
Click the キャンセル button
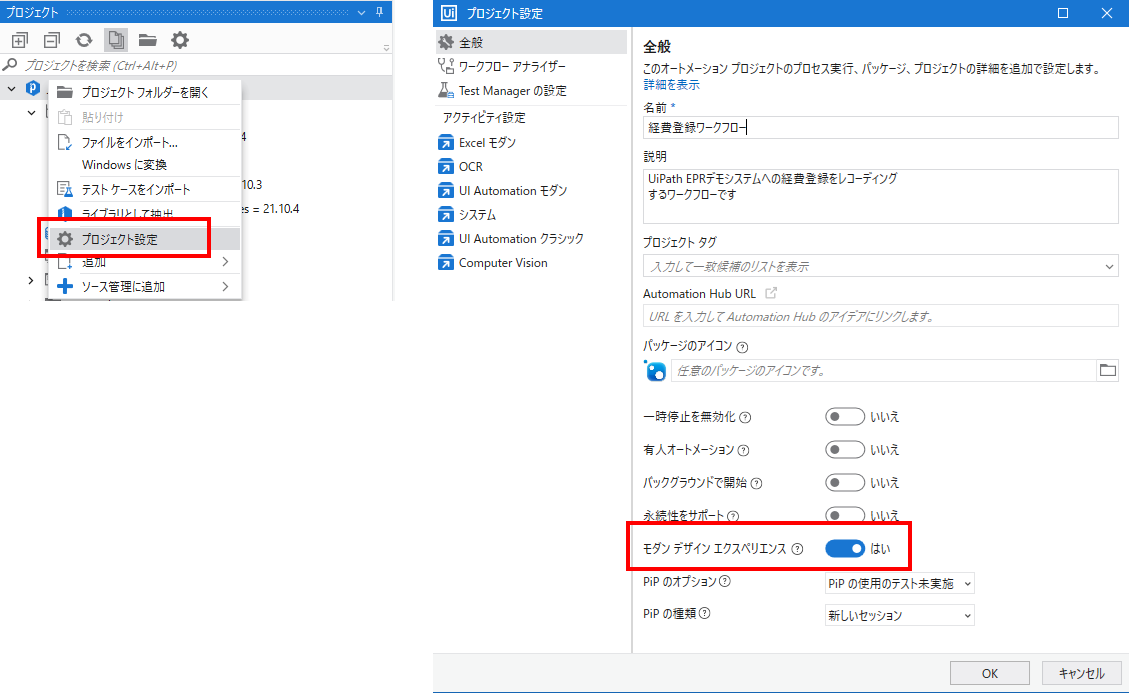tap(1081, 674)
